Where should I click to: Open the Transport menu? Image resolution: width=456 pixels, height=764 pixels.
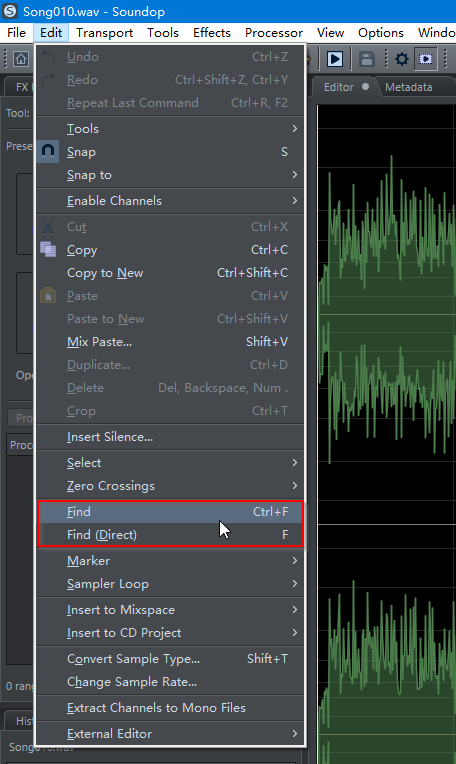tap(104, 33)
